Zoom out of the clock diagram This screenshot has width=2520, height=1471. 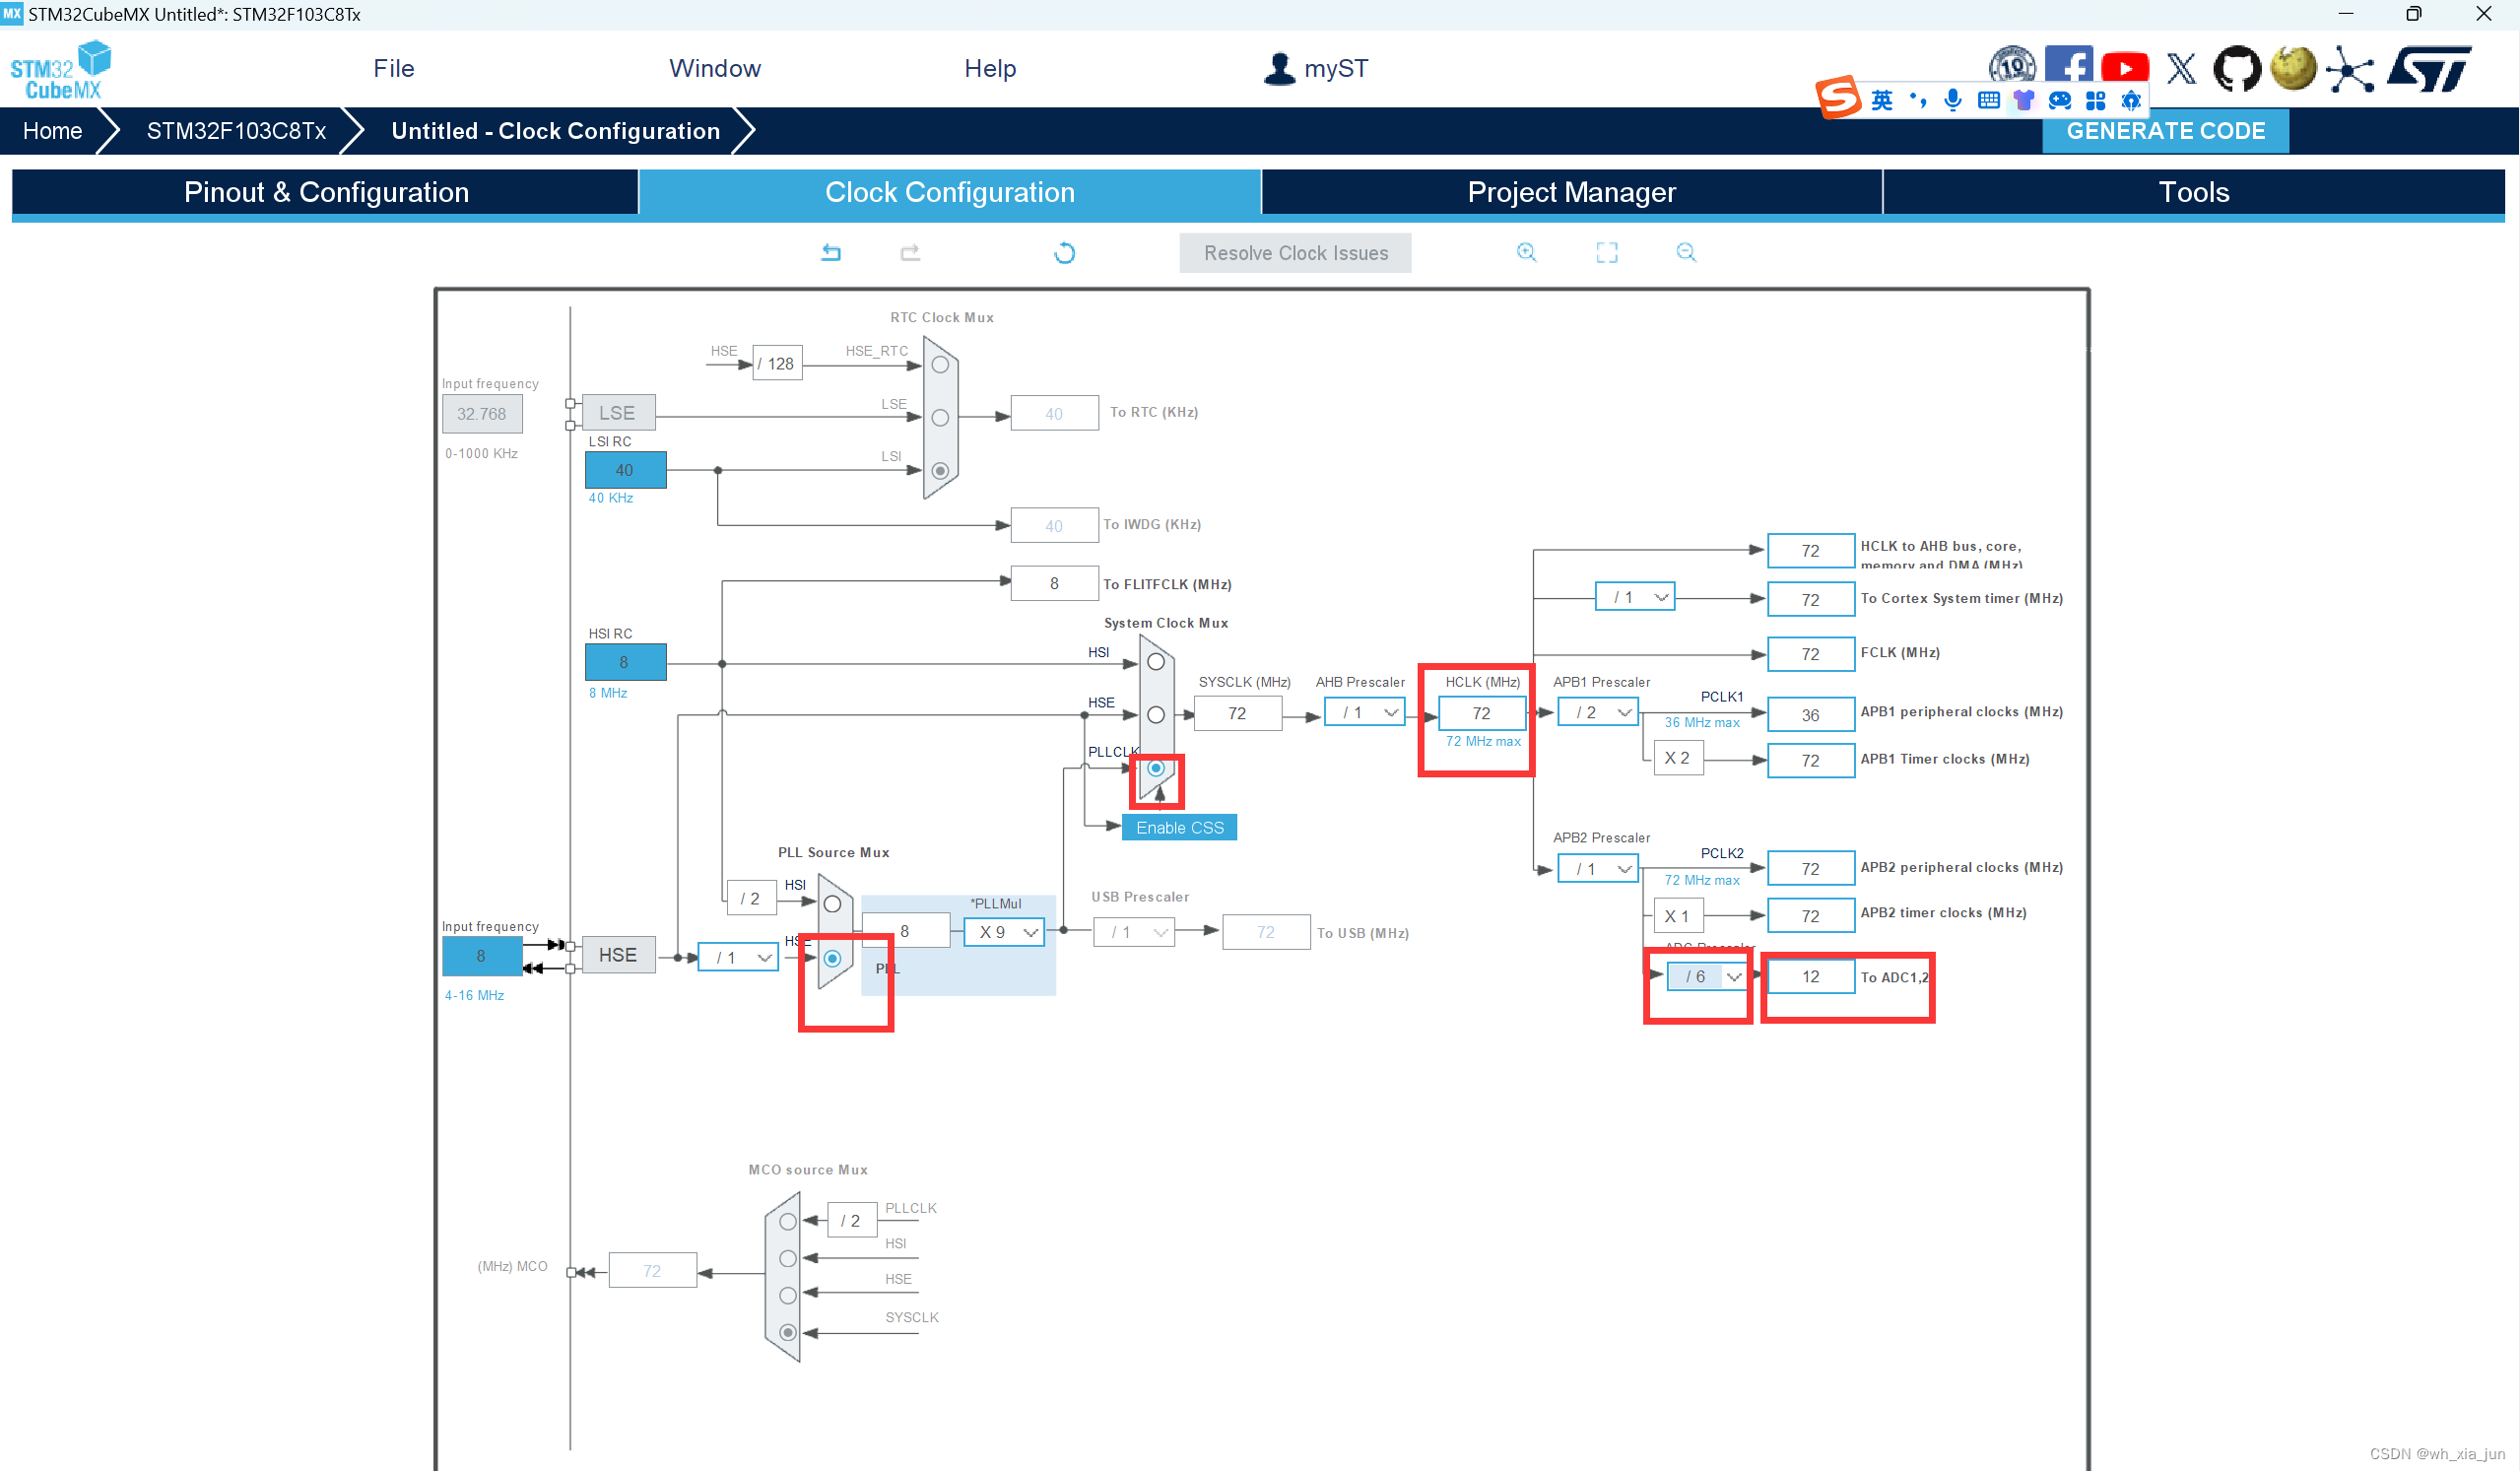tap(1686, 252)
